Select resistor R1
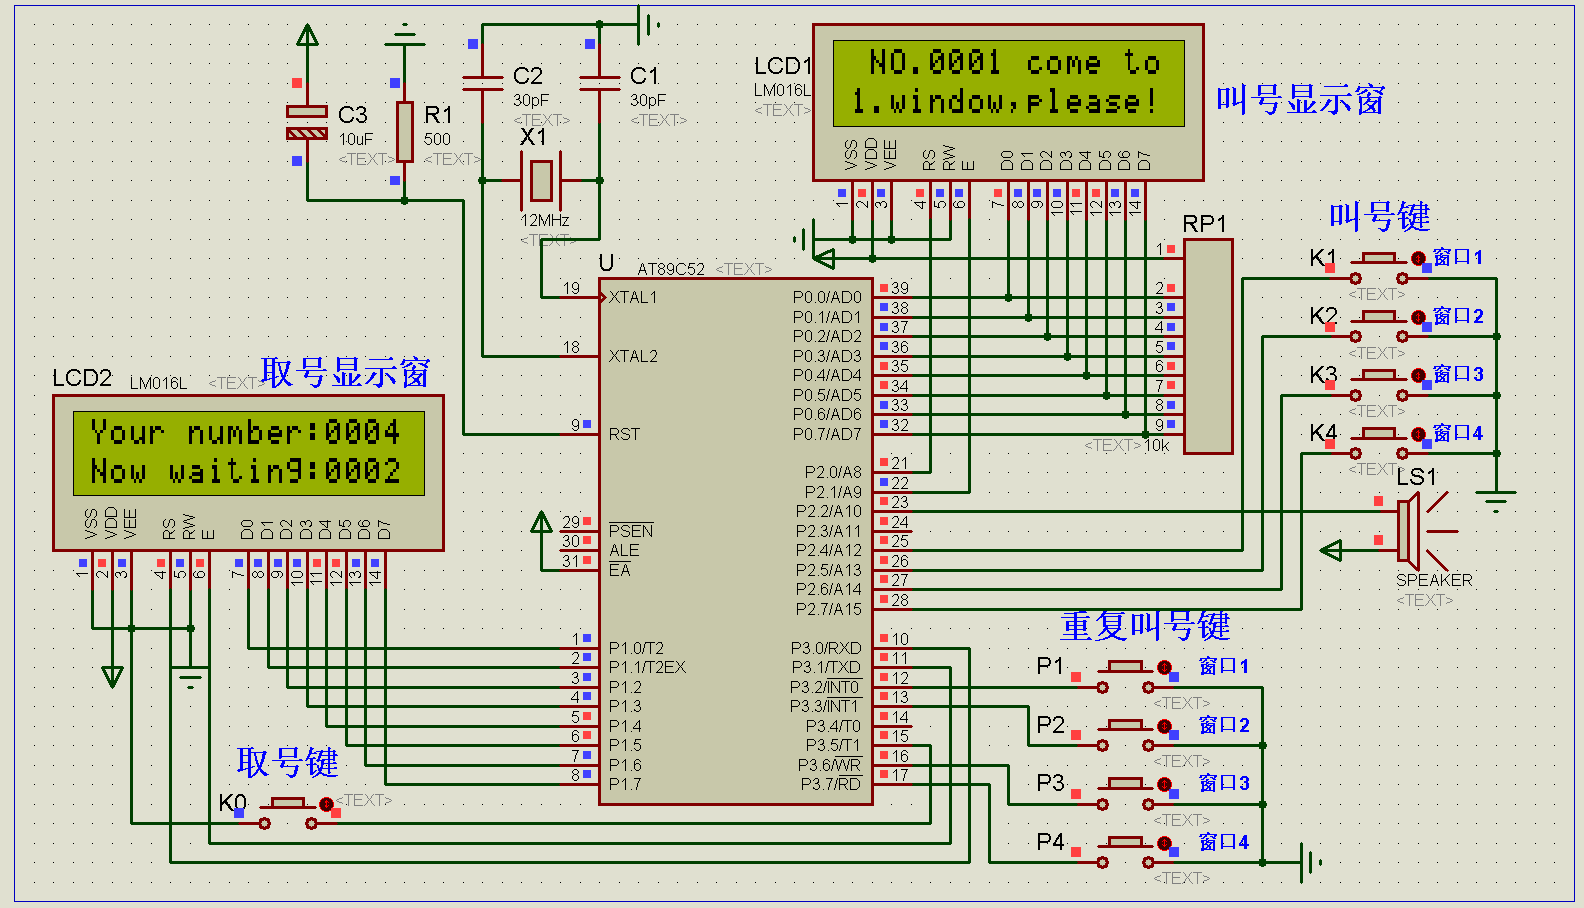The height and width of the screenshot is (908, 1584). coord(404,131)
